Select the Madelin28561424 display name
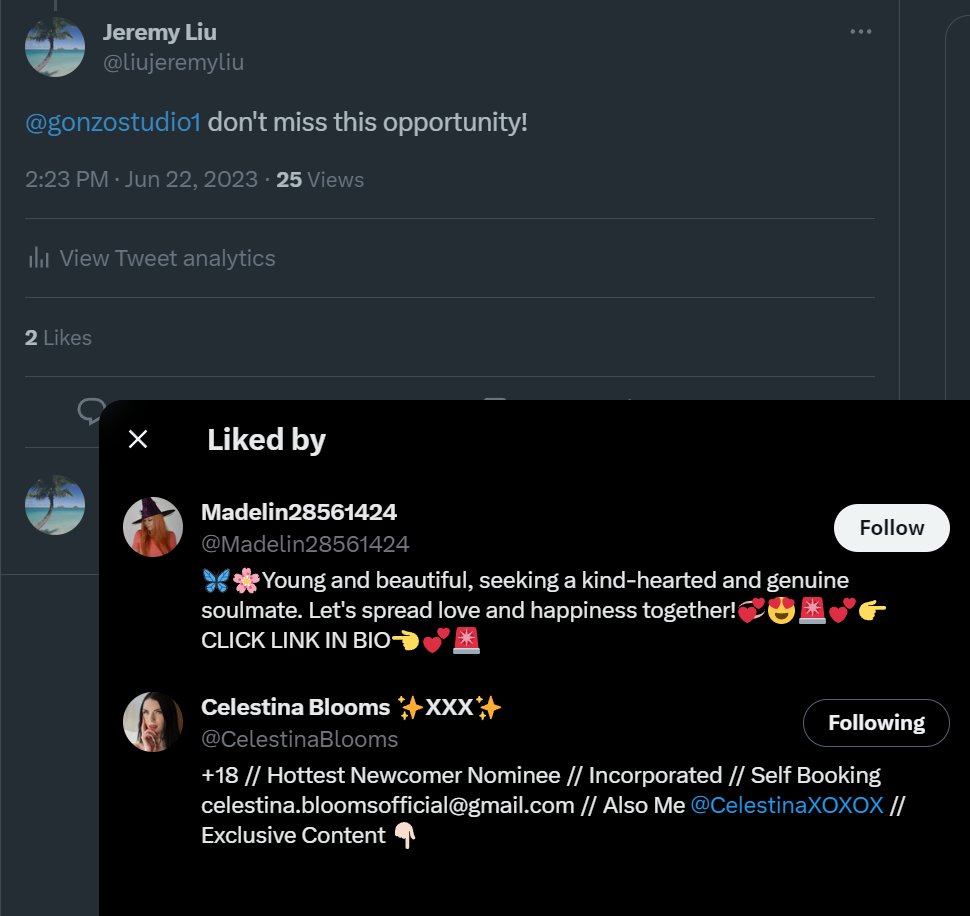Screen dimensions: 970x916 coord(299,512)
